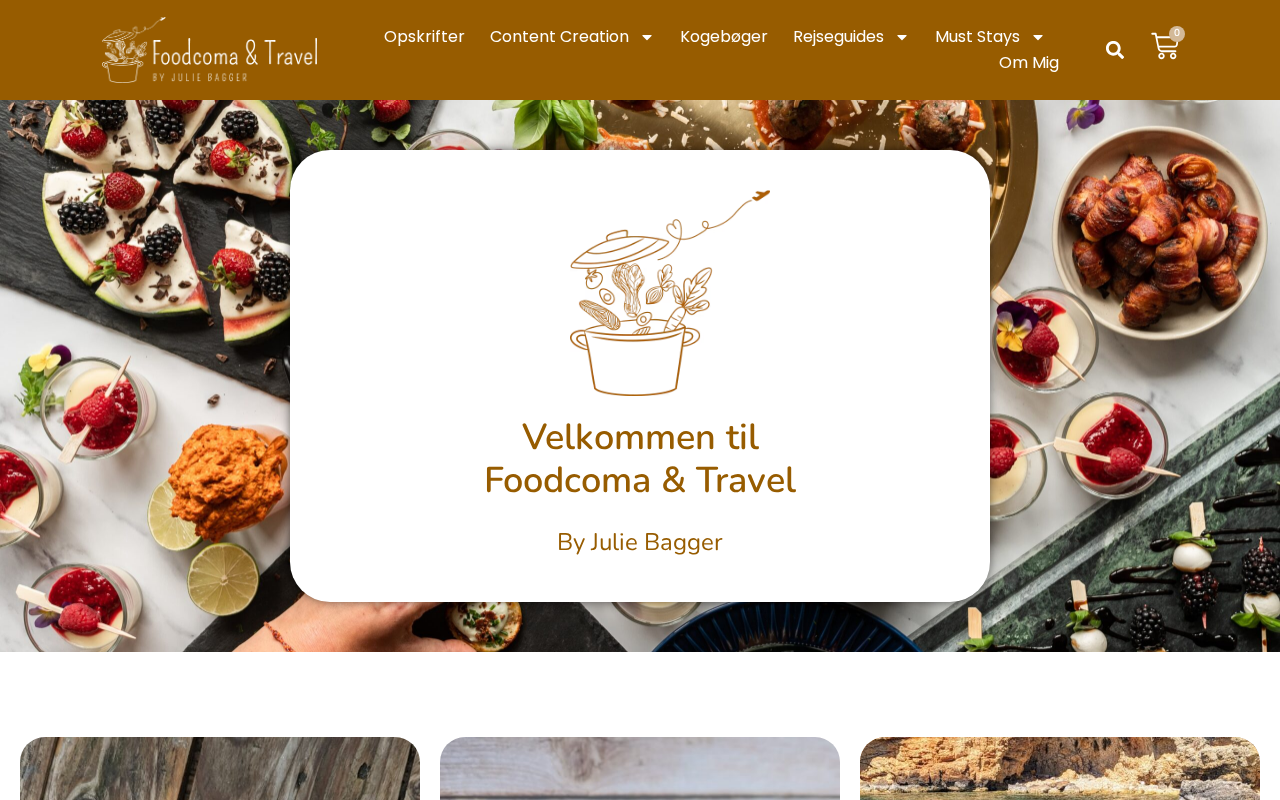Open the Must Stays menu link
The height and width of the screenshot is (800, 1280).
pos(977,37)
